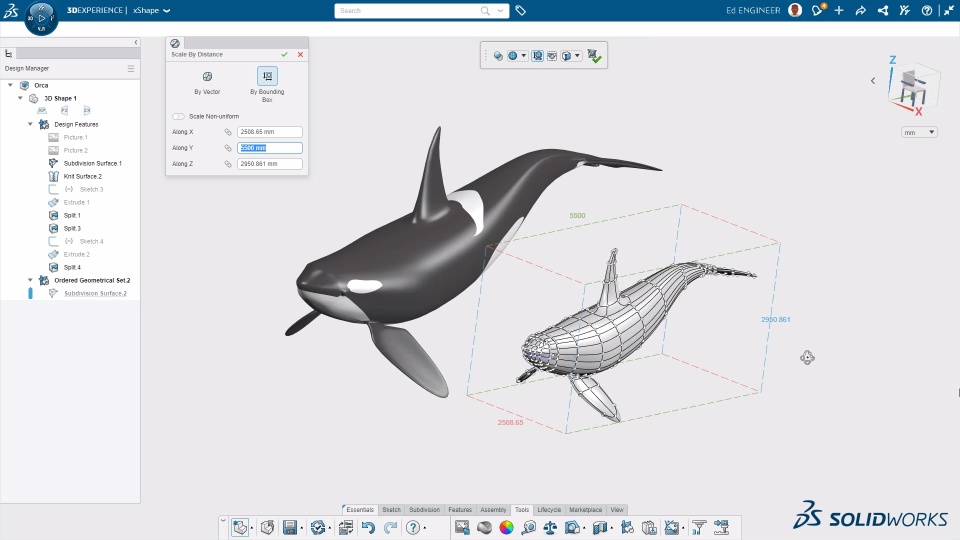Toggle the link icon beside Along Y
The image size is (960, 540).
pos(228,148)
